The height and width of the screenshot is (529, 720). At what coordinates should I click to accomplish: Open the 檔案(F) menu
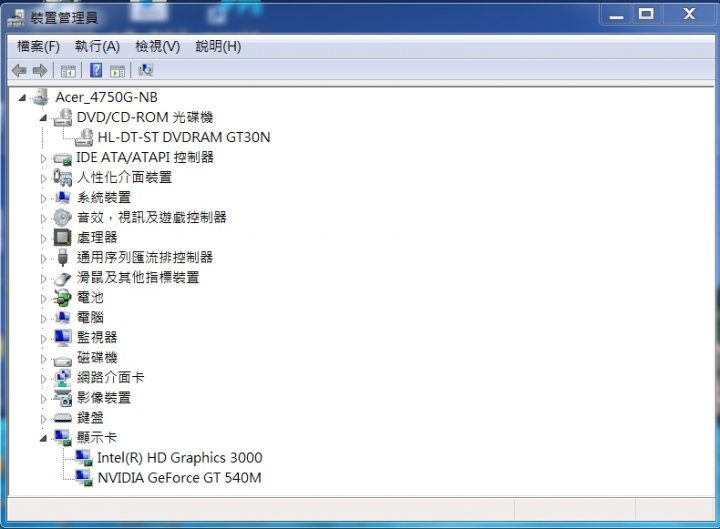38,46
